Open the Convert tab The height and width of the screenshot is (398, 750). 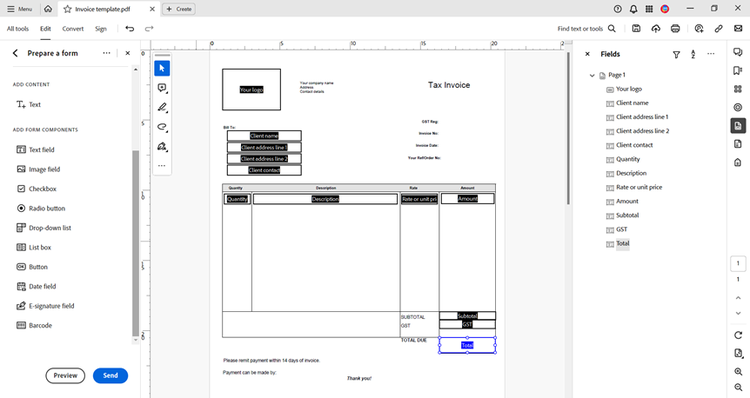click(x=73, y=29)
